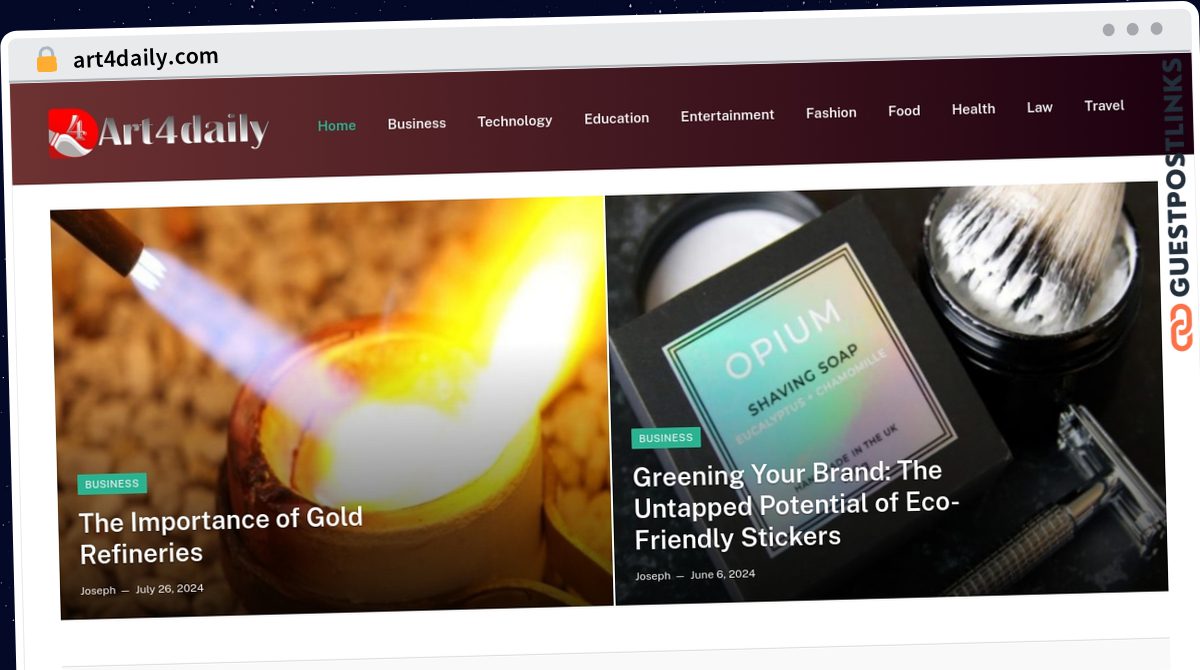Click the BUSINESS tag on the gold refinery post
Screen dimensions: 1200x670
point(112,484)
